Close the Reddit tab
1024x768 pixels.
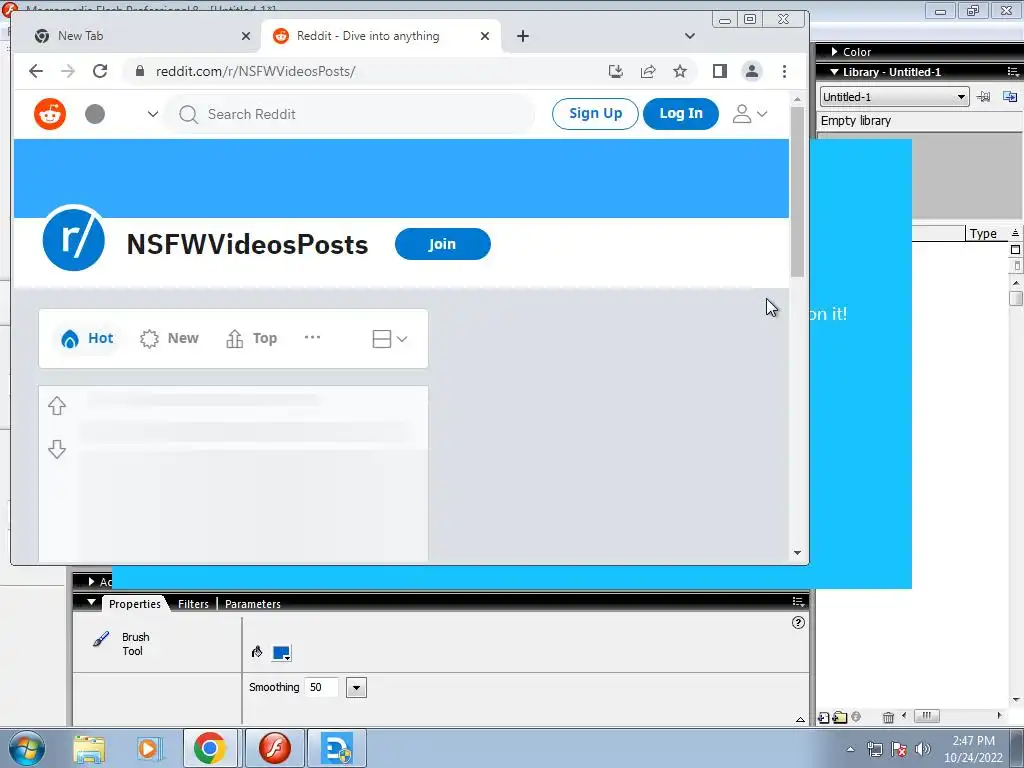485,36
